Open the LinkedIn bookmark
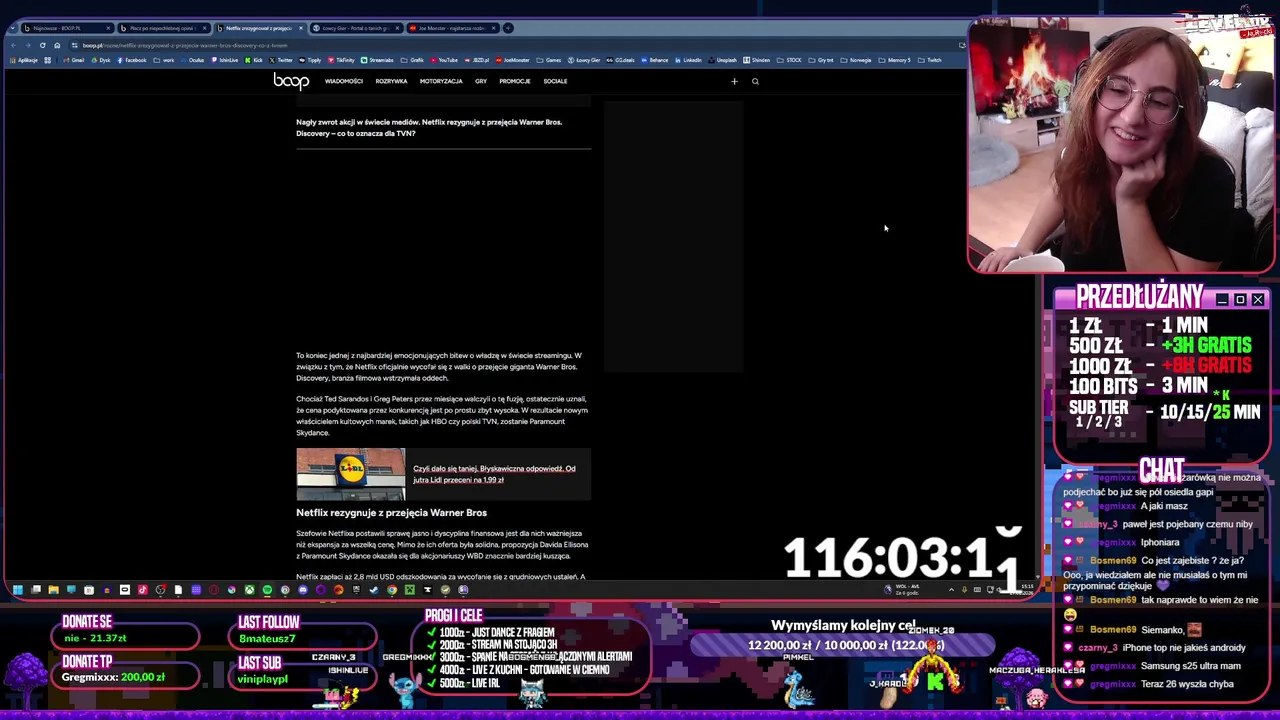 pos(687,60)
